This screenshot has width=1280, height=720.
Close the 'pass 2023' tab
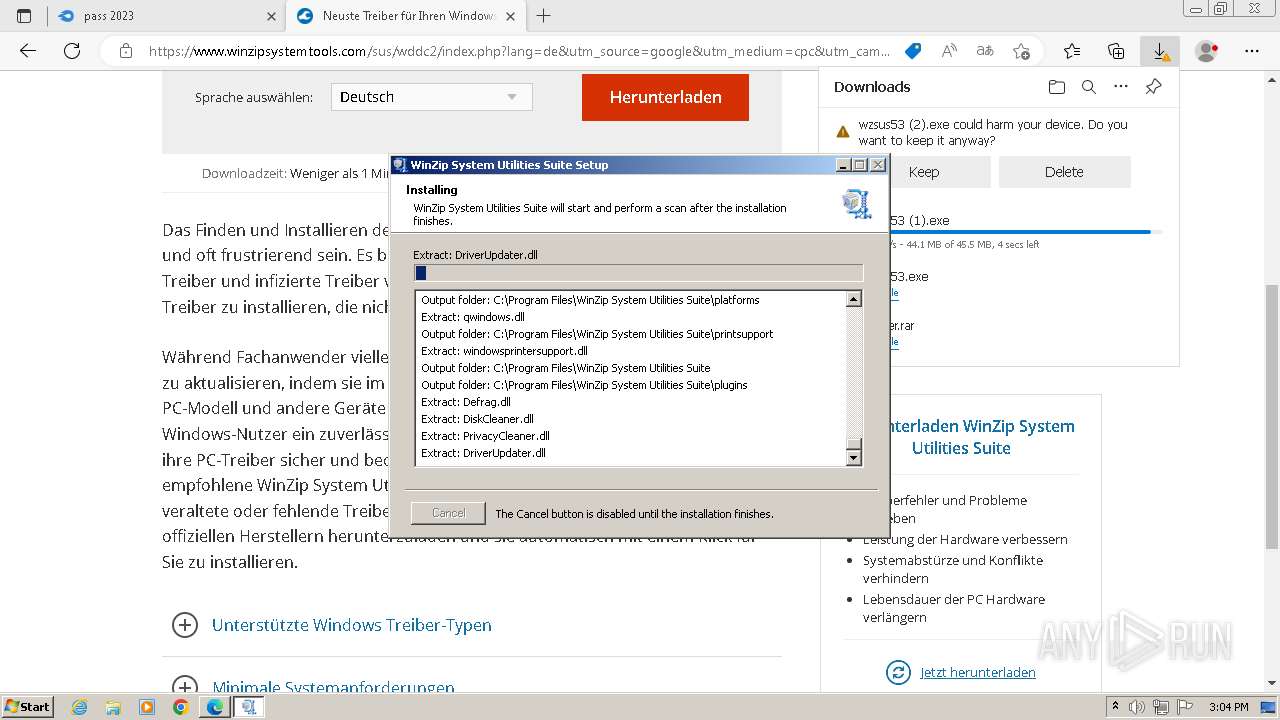(x=272, y=16)
